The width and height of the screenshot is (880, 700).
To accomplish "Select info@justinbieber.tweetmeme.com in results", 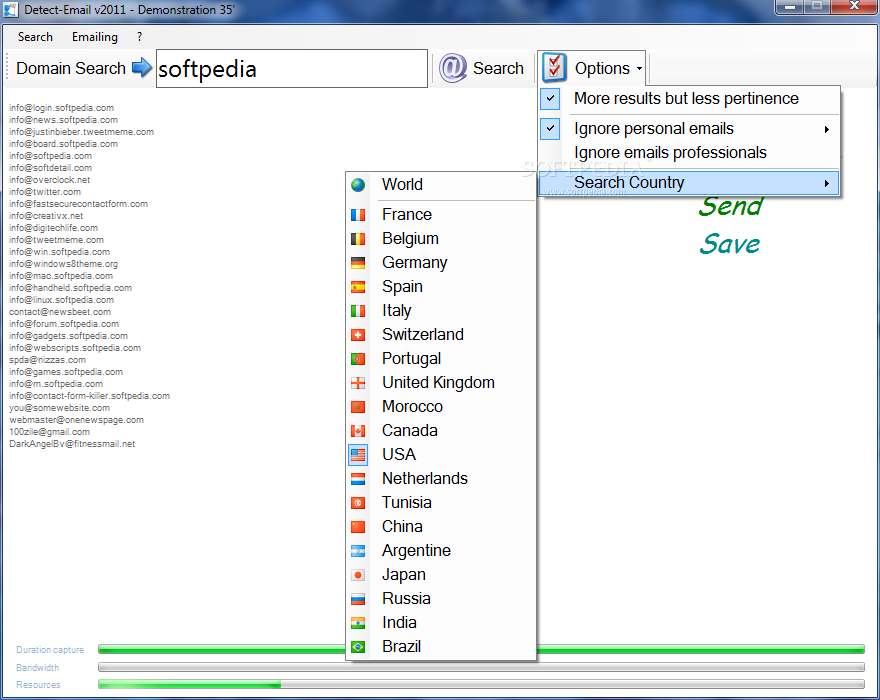I will pos(81,132).
